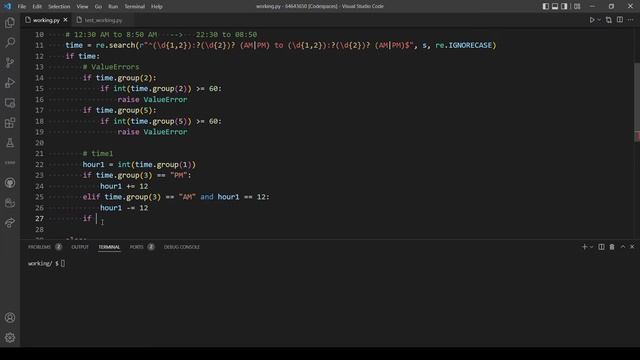Create a new terminal with plus icon
This screenshot has height=360, width=640.
[584, 247]
